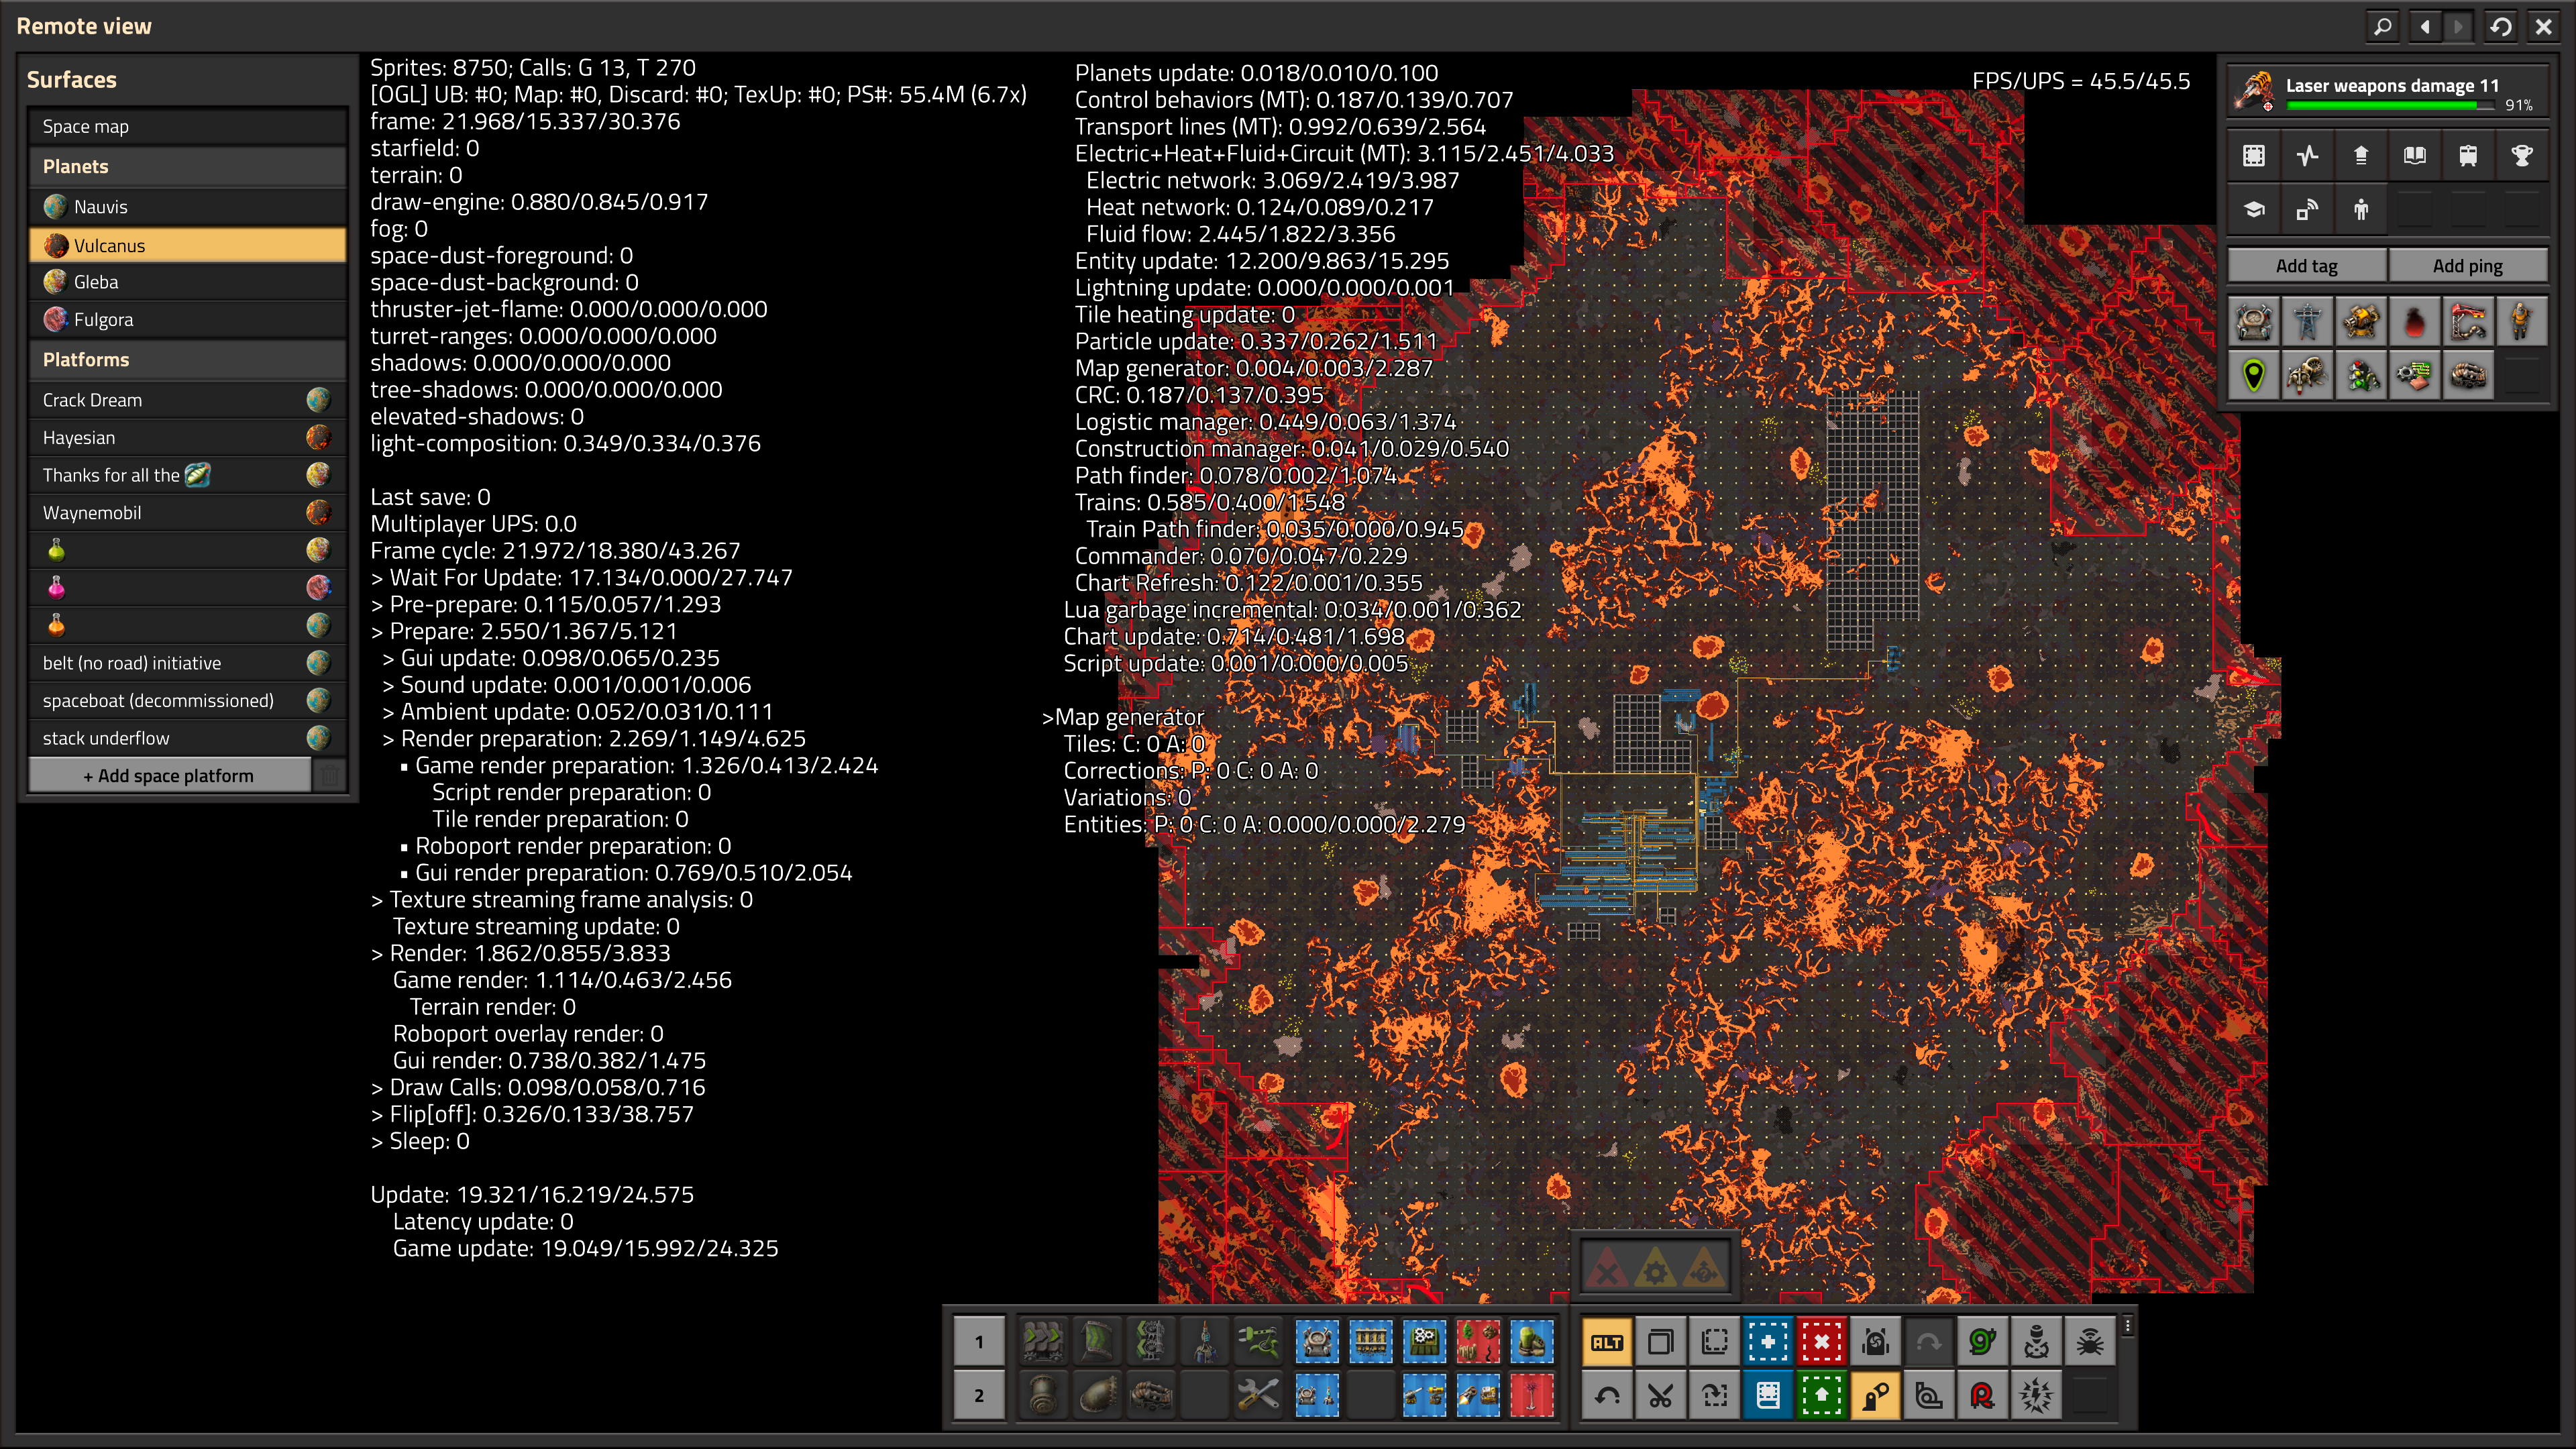Open the Waynemobil platform
Screen dimensions: 2576x1449
188,512
